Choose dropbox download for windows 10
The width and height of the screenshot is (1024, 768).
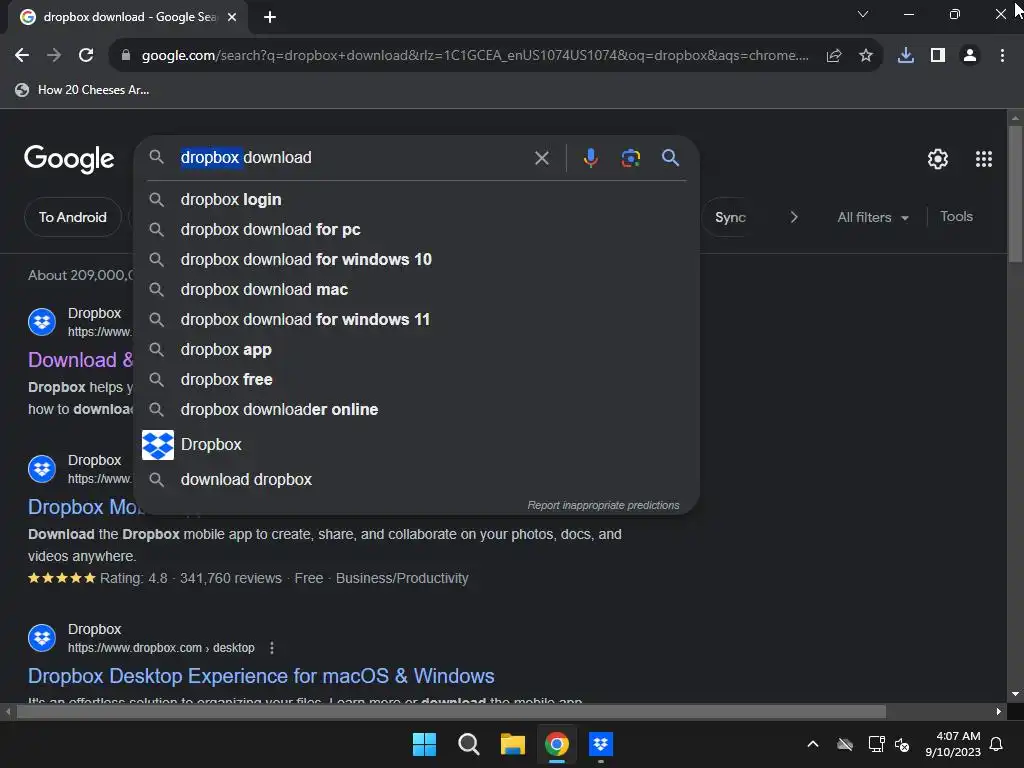tap(417, 260)
